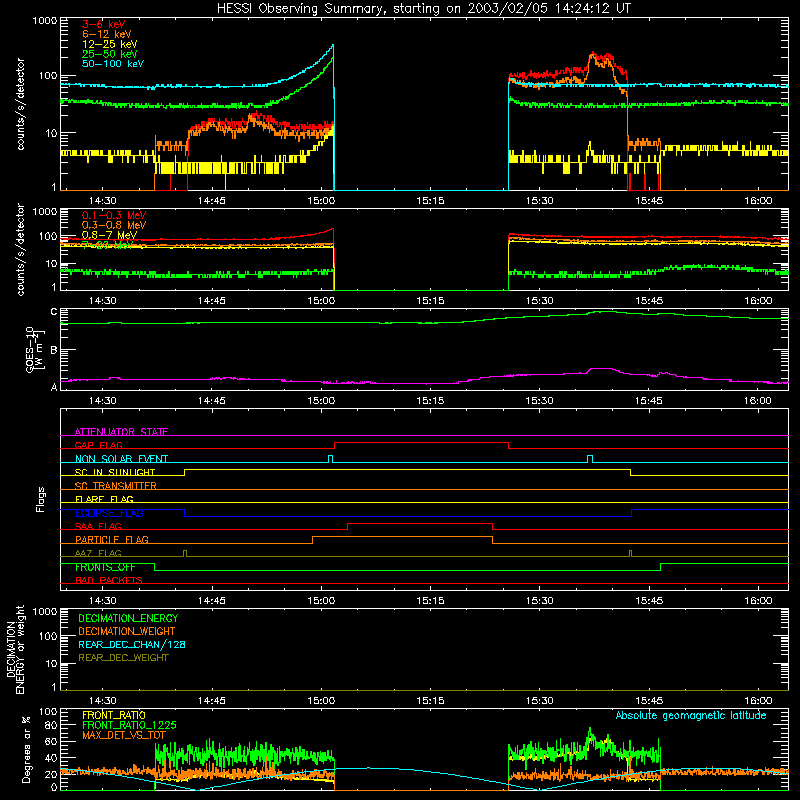This screenshot has height=800, width=800.
Task: Select the MAX_DET_VS_TOT legend label
Action: point(124,735)
